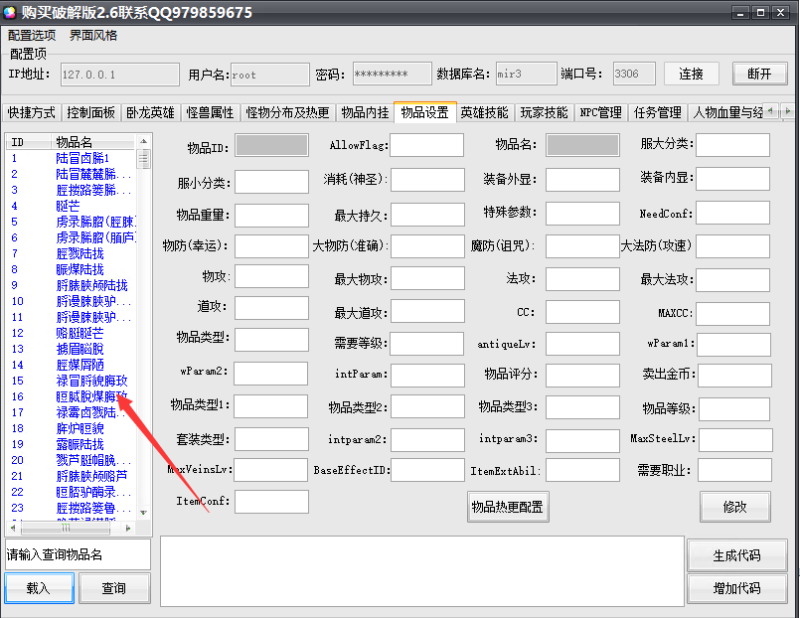Switch to the 玩家技能 tab
The image size is (800, 618).
pos(544,112)
